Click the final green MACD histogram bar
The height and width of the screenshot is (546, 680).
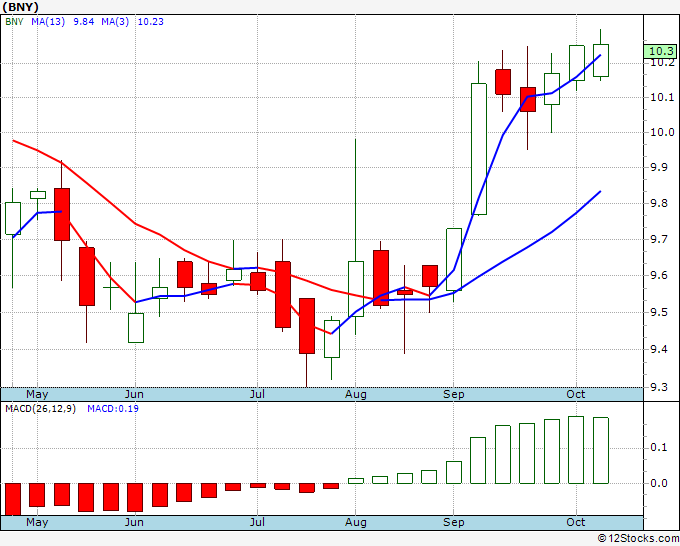pyautogui.click(x=601, y=451)
